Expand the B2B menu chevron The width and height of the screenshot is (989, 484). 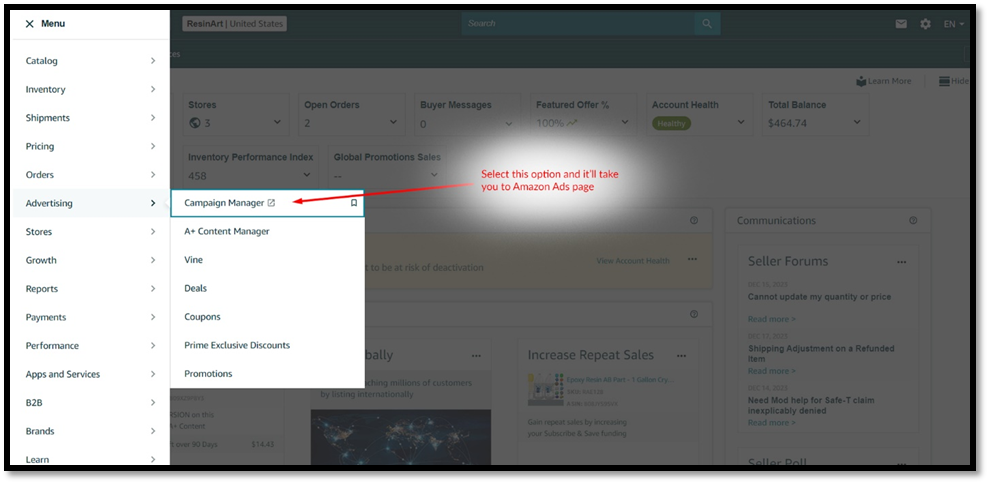(153, 403)
